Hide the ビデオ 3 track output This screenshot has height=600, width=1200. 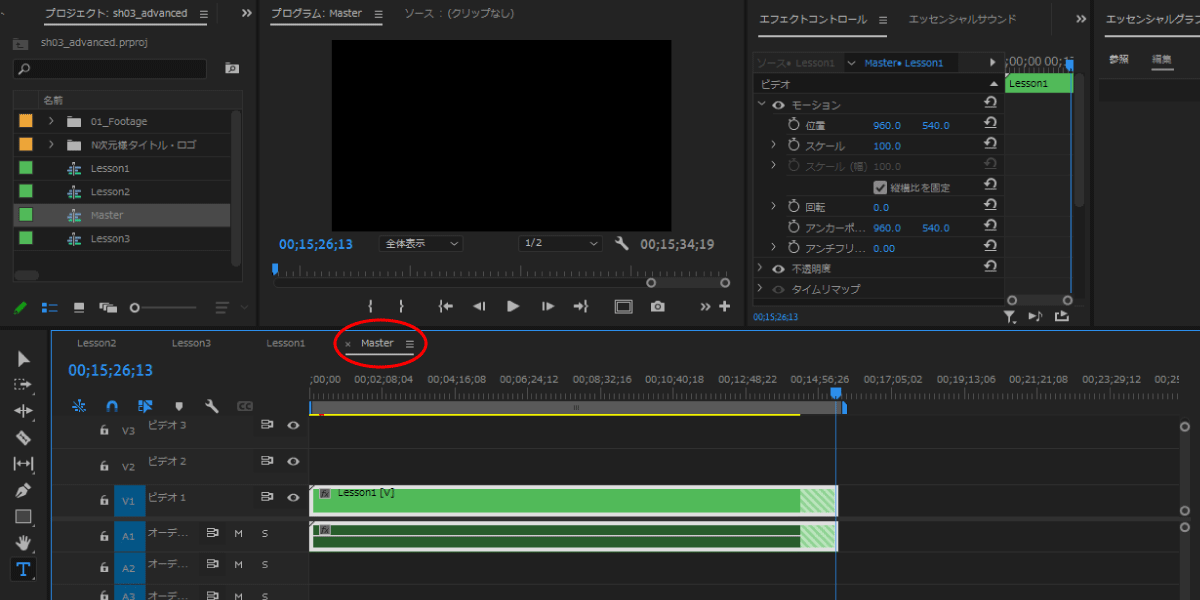293,425
